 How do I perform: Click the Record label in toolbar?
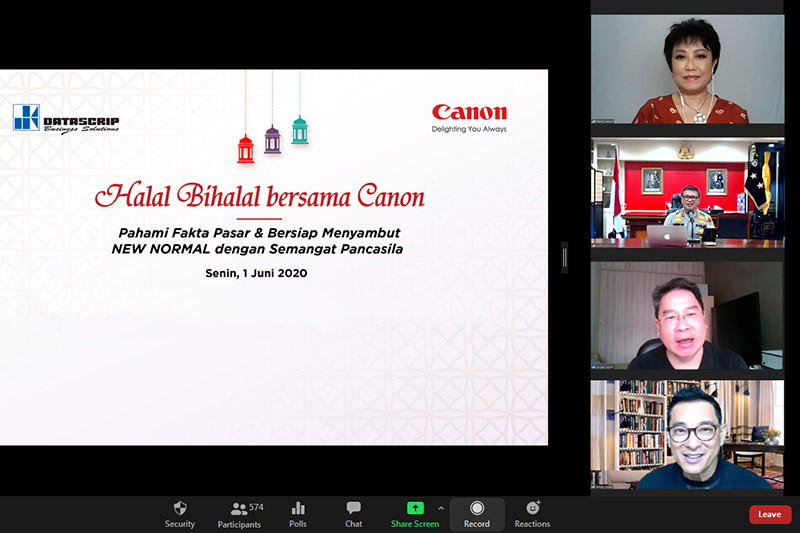click(477, 524)
